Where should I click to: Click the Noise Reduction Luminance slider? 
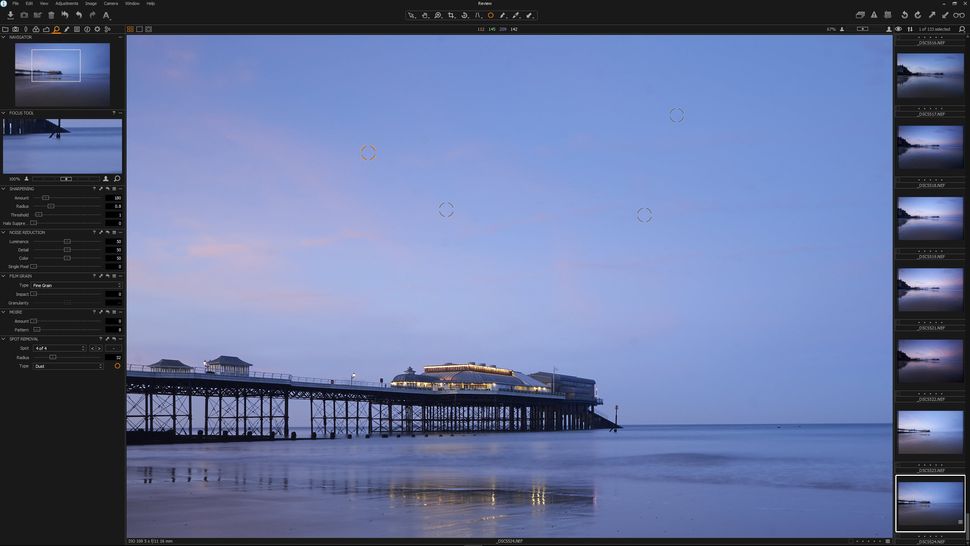click(x=68, y=242)
